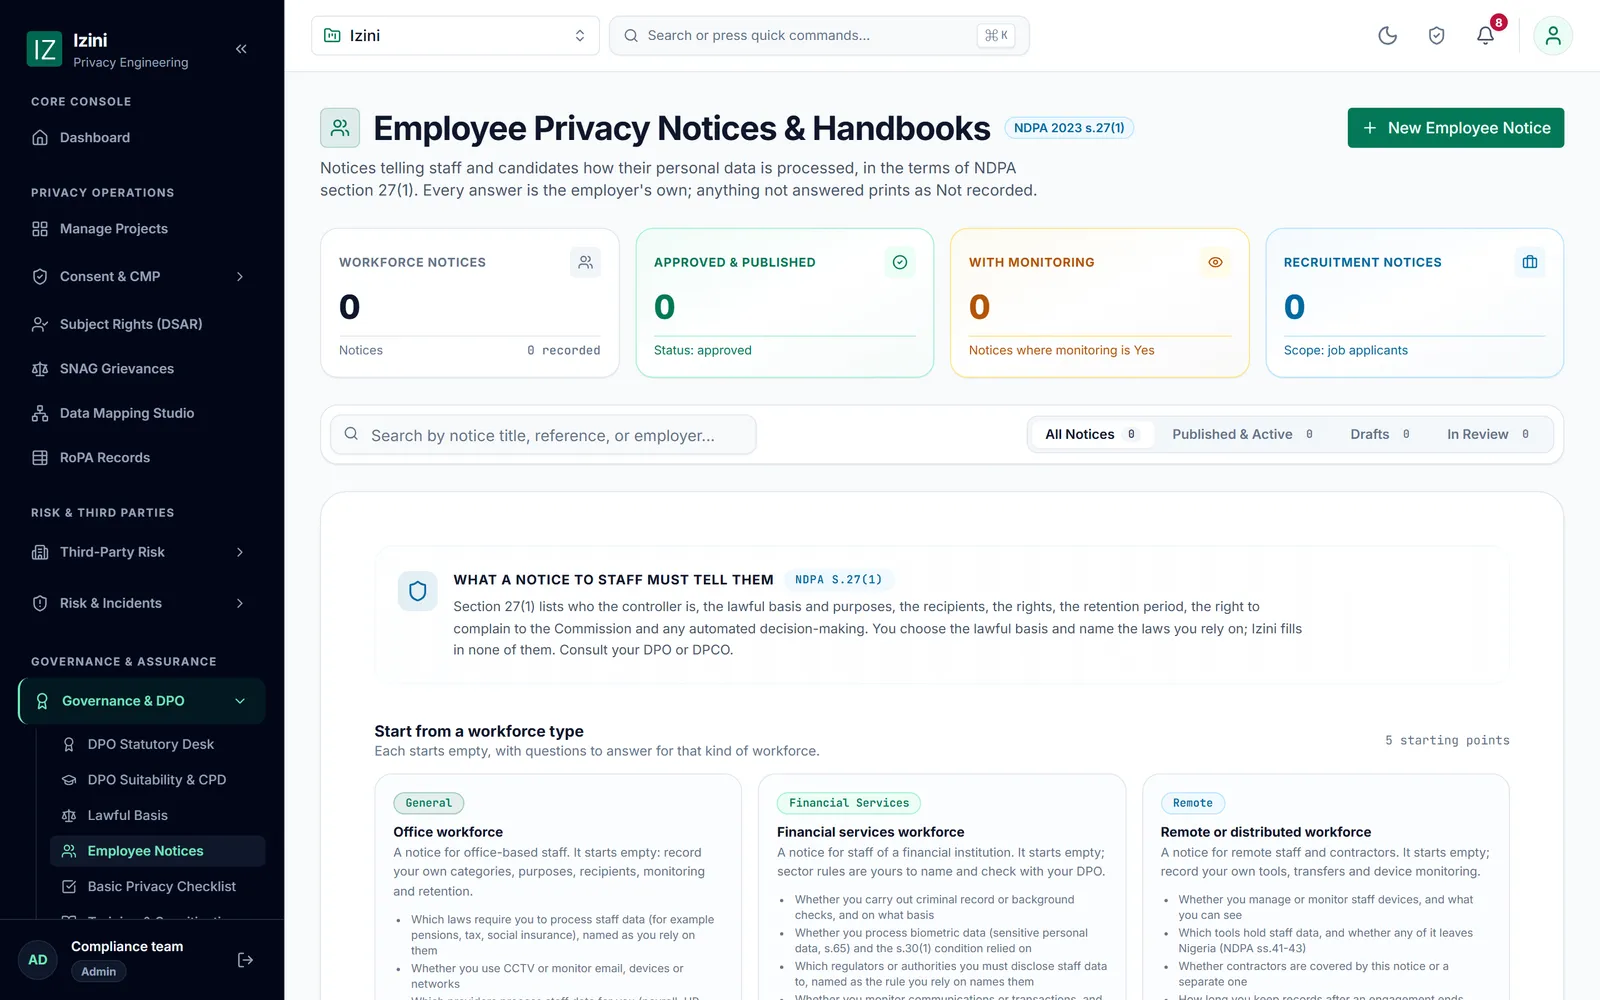The height and width of the screenshot is (1000, 1600).
Task: Open the Izini workspace selector dropdown
Action: [x=455, y=36]
